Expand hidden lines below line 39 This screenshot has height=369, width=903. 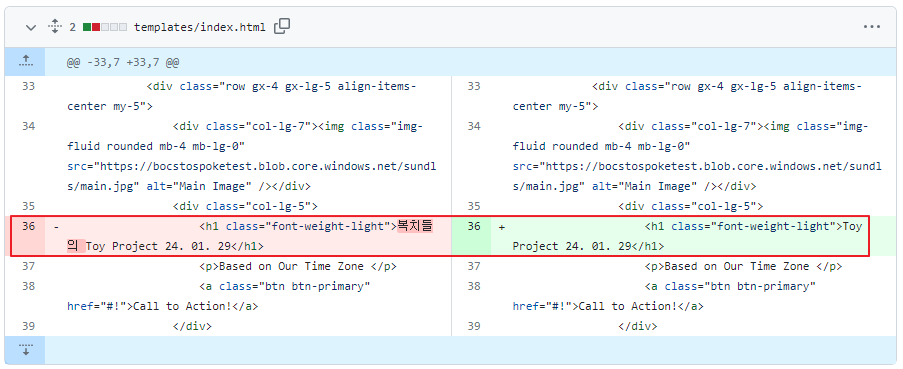[x=25, y=349]
